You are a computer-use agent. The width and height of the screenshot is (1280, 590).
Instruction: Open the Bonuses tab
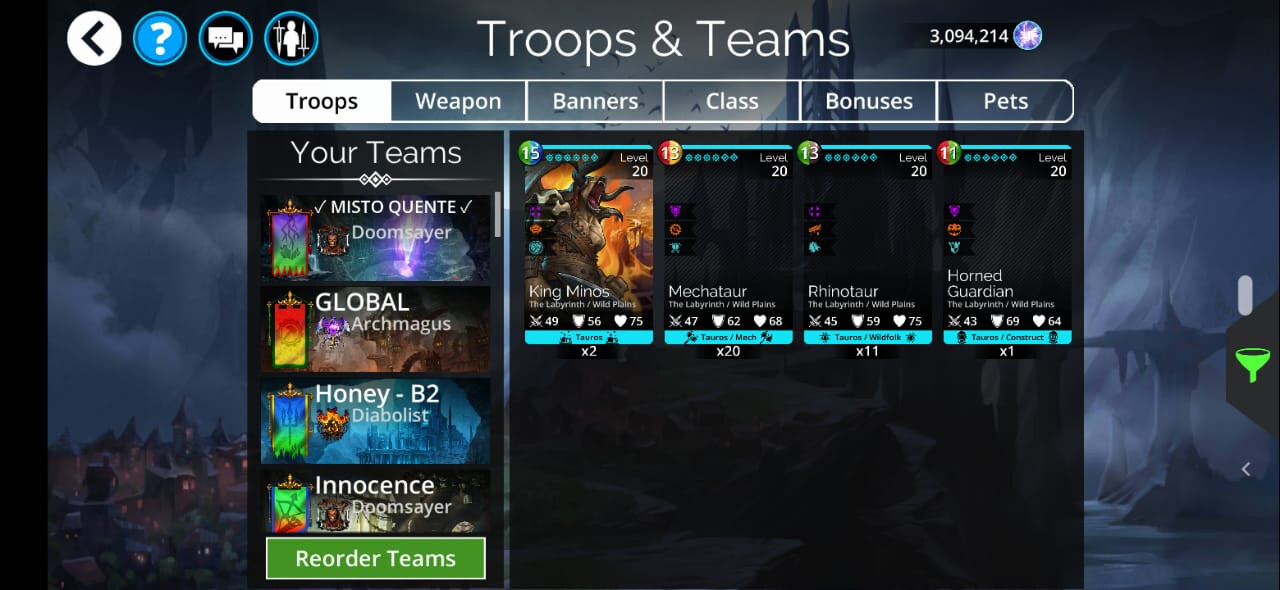(x=869, y=101)
